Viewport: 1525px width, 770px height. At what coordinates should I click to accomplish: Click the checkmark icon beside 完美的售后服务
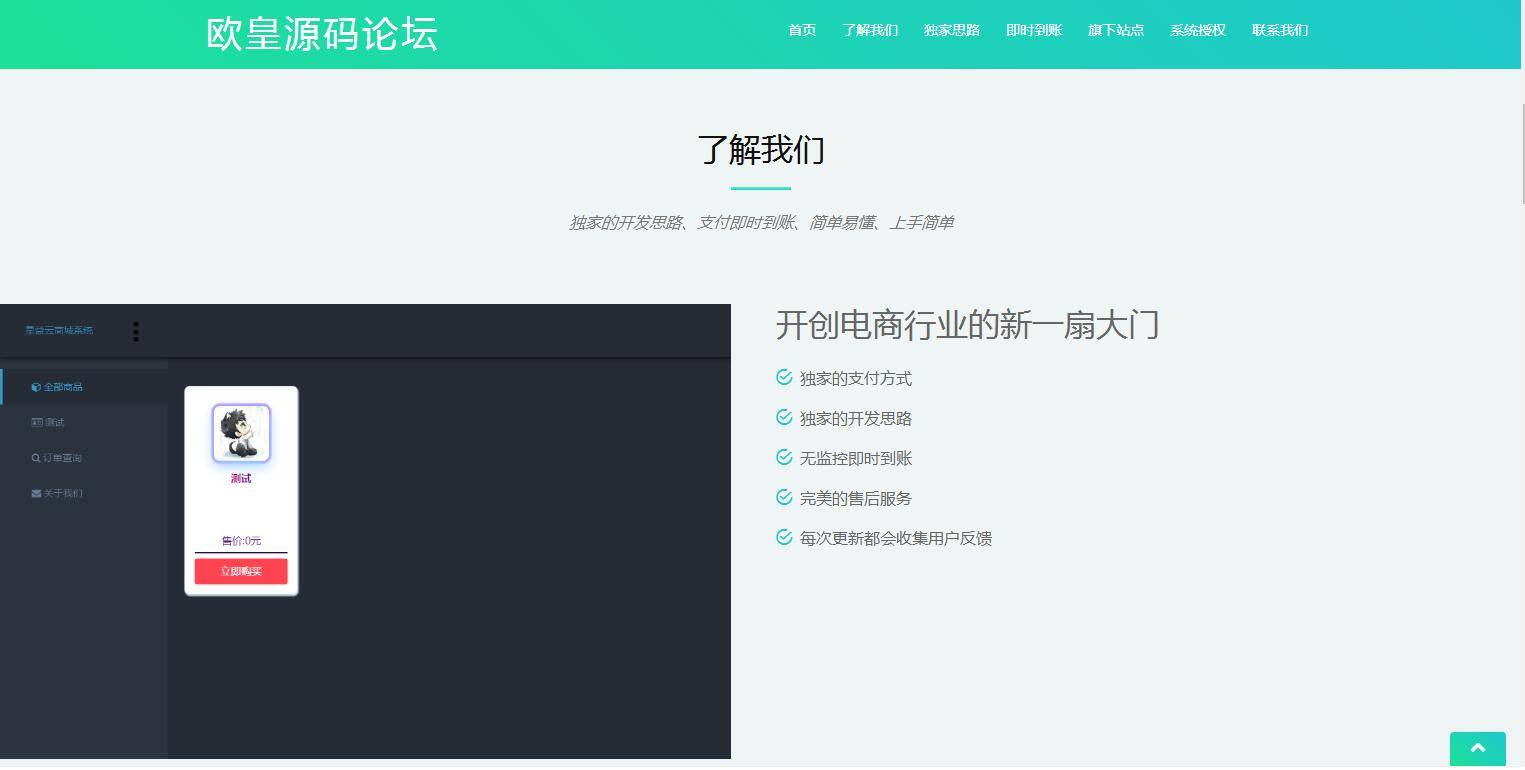783,497
